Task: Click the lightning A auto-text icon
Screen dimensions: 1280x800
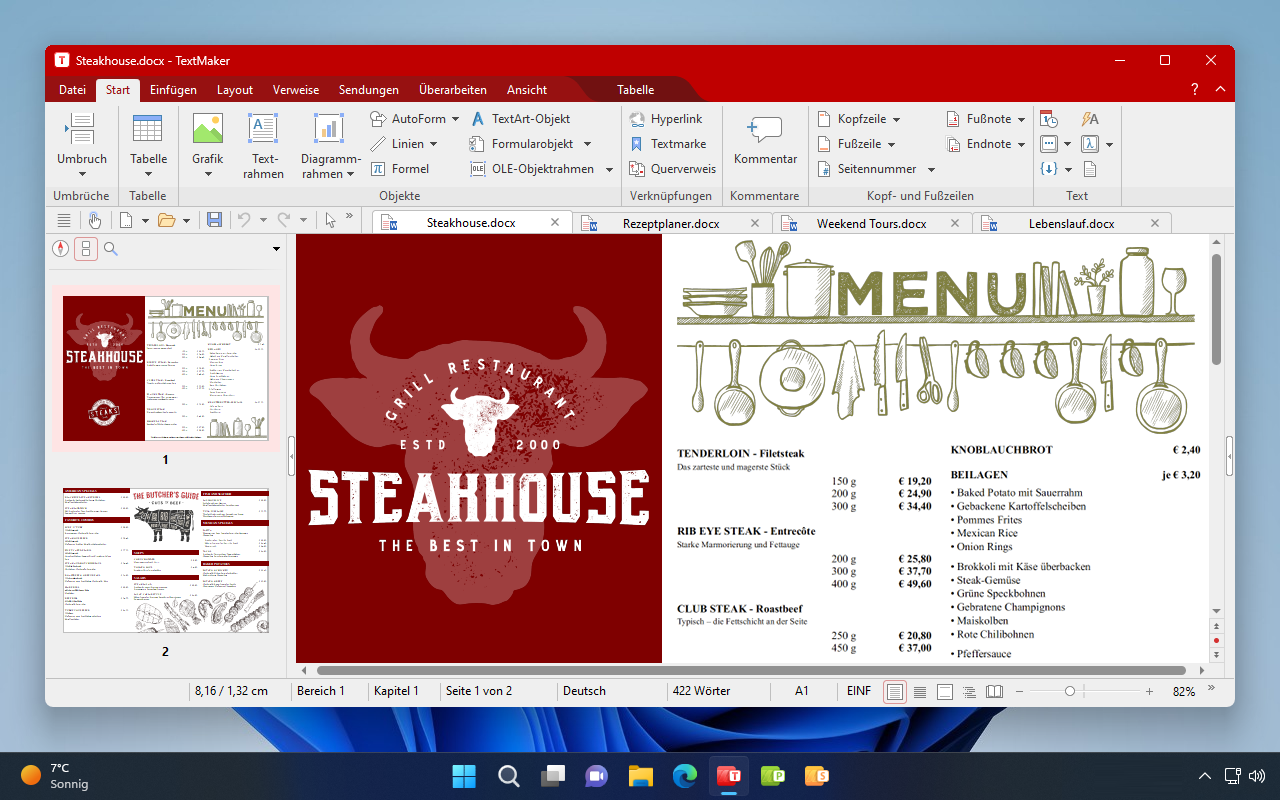Action: [x=1090, y=119]
